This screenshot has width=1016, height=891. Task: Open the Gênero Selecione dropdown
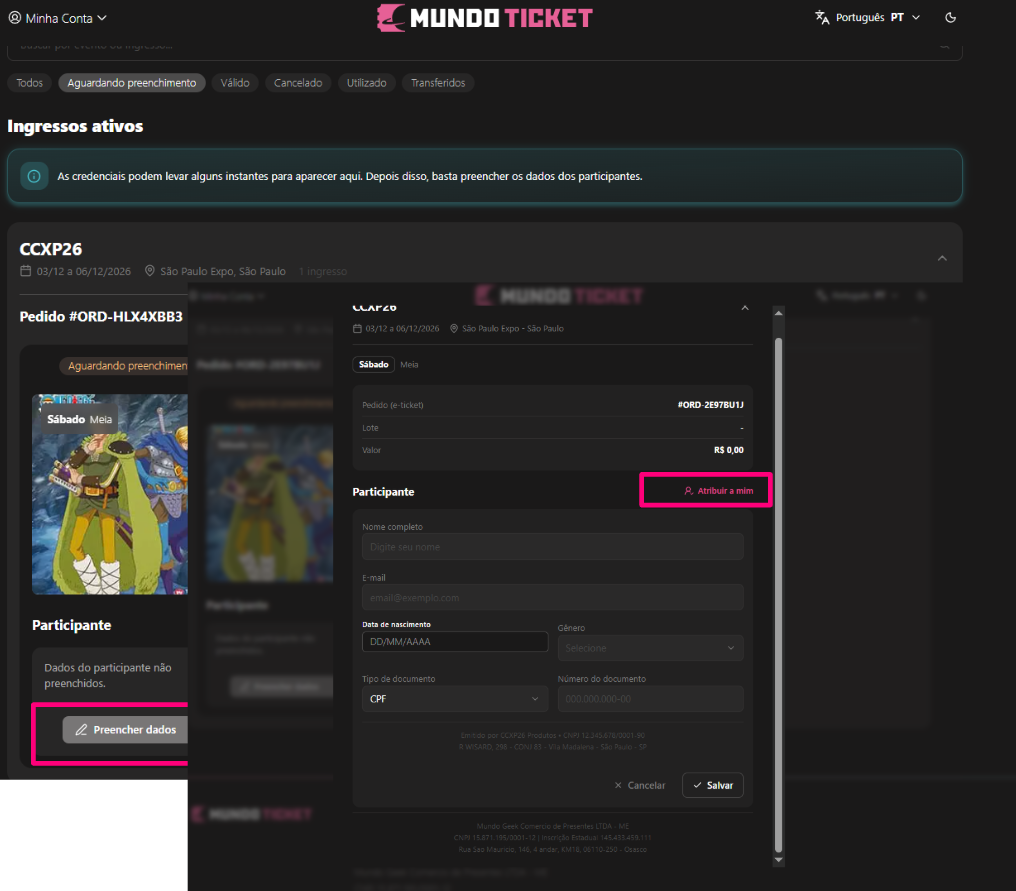coord(651,648)
